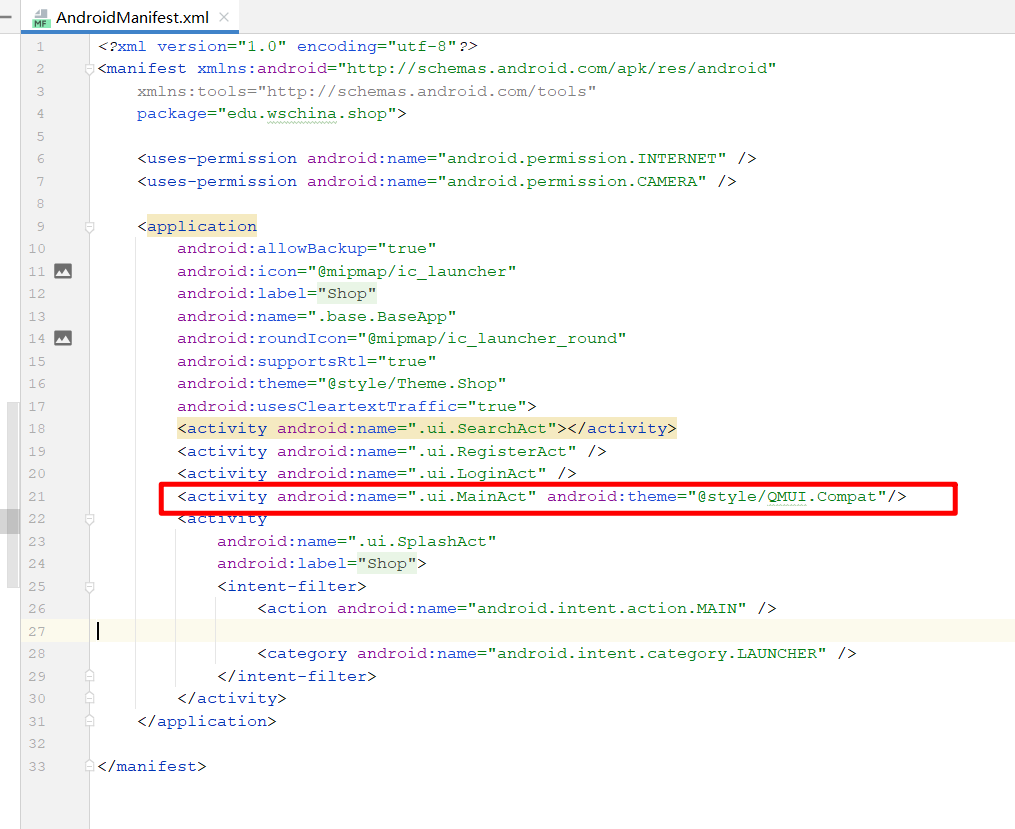Click "Shop" label value on line 12

click(x=347, y=294)
